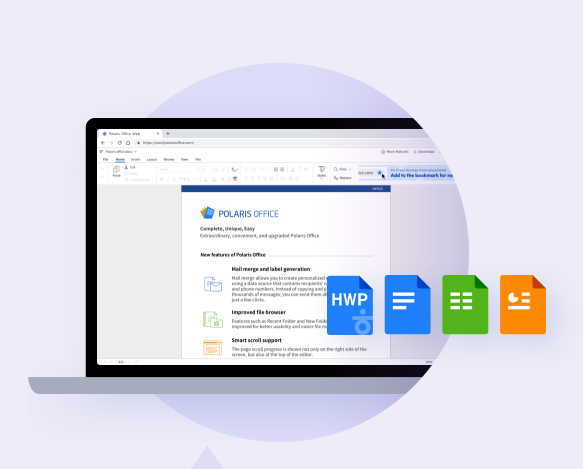Open a new browser tab with plus
The height and width of the screenshot is (469, 583).
pyautogui.click(x=168, y=134)
